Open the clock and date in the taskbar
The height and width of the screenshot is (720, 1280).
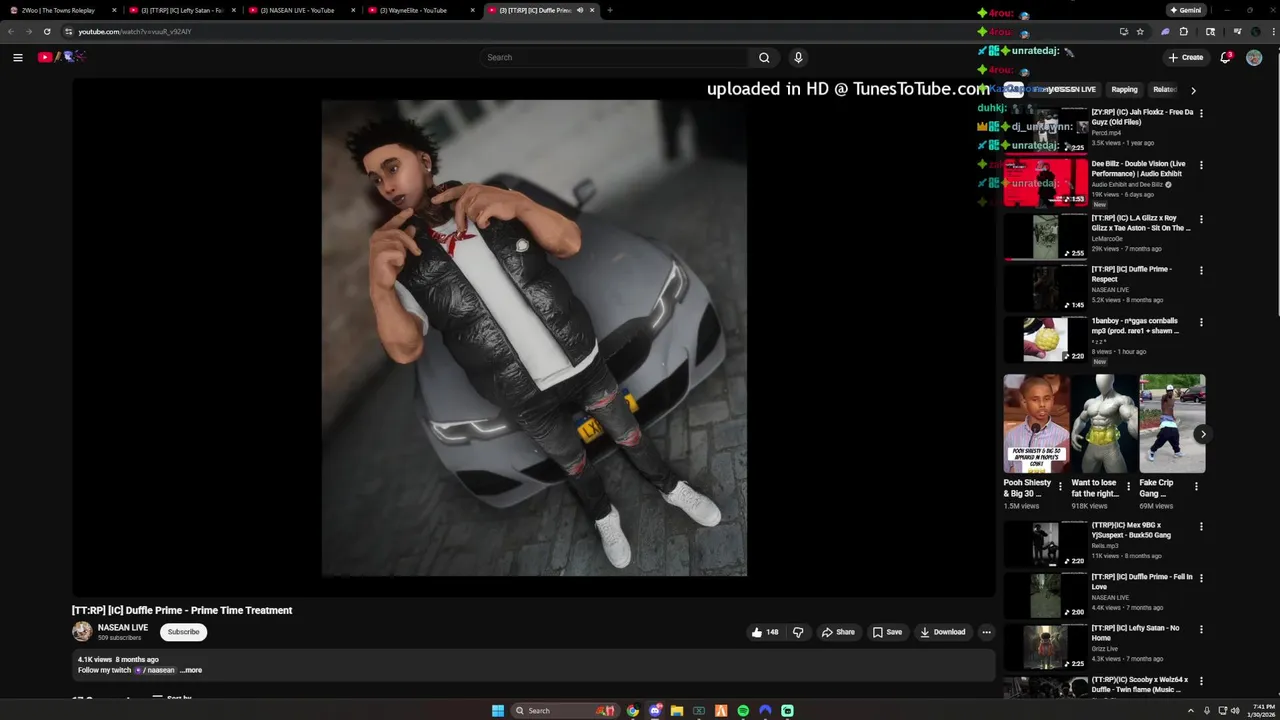click(1263, 710)
